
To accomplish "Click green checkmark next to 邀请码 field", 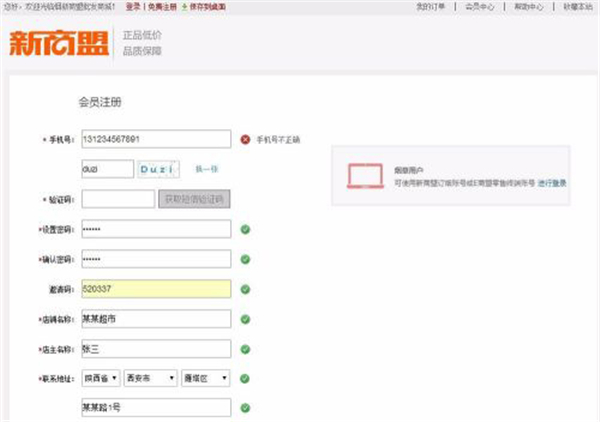I will pyautogui.click(x=245, y=289).
